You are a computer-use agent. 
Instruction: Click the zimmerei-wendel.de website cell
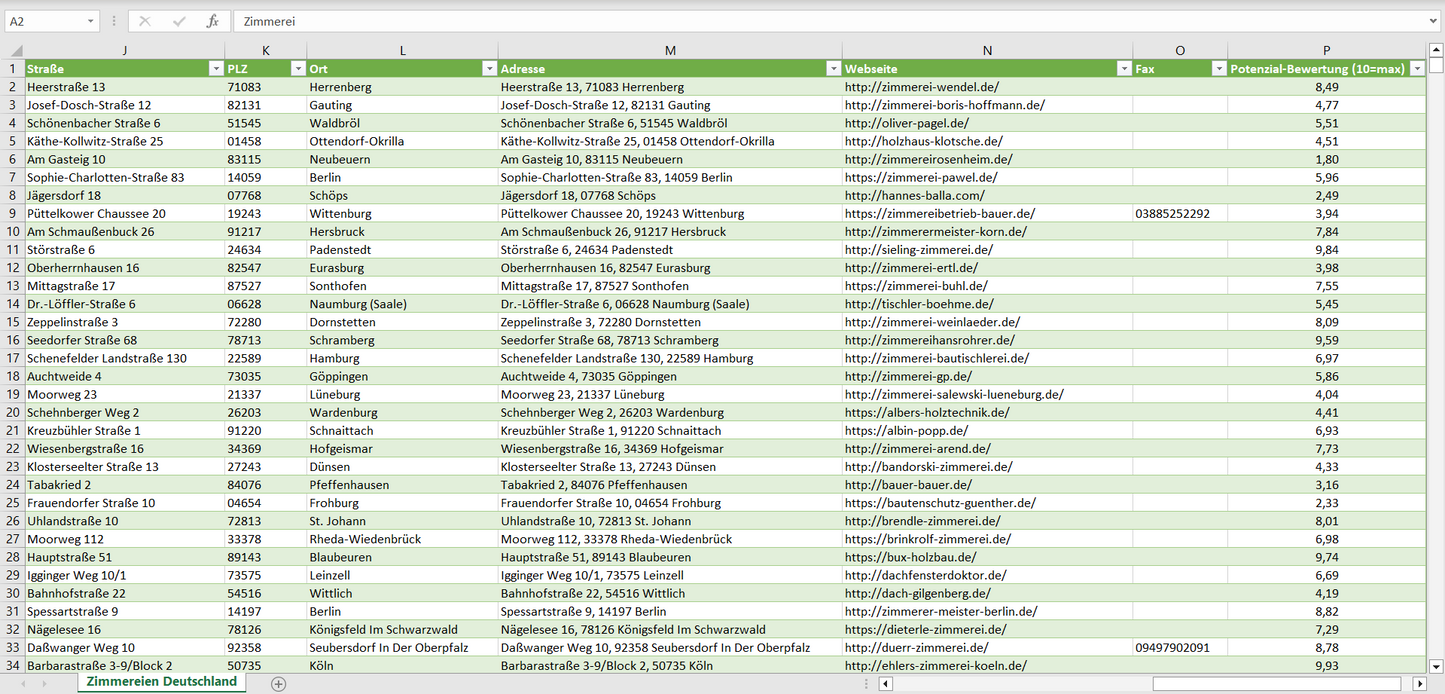click(x=921, y=87)
